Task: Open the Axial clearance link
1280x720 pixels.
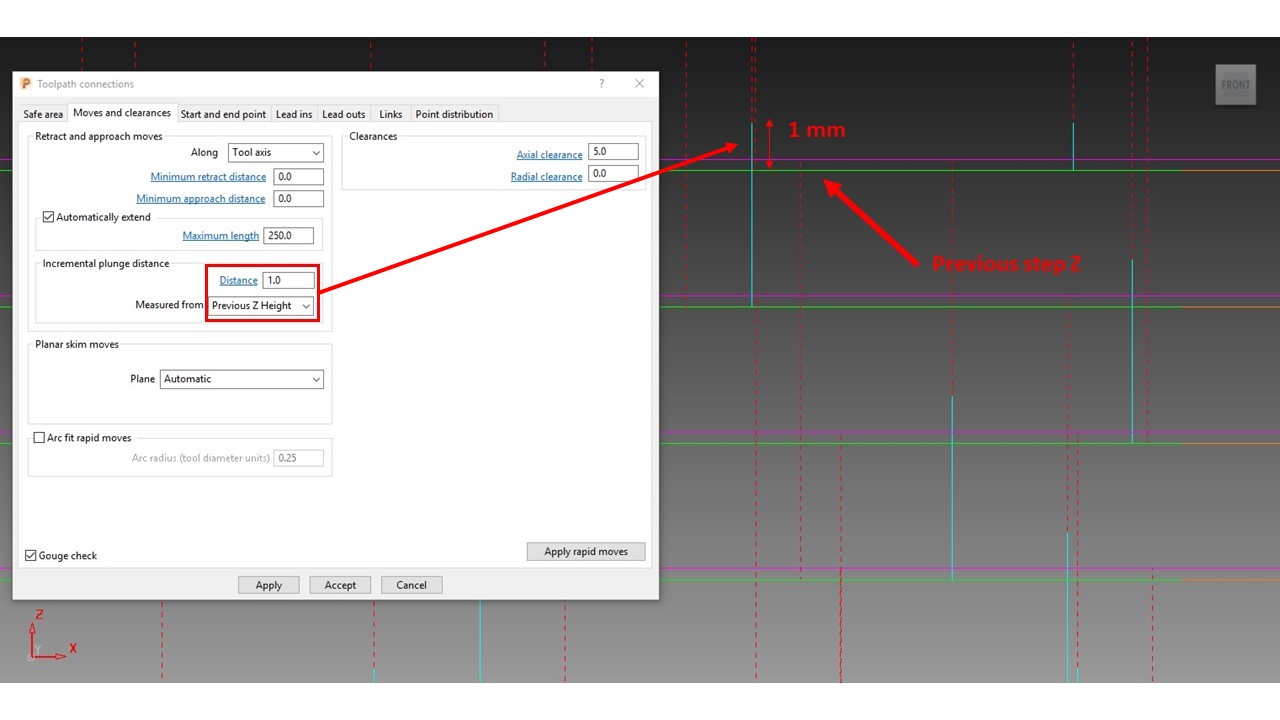Action: (x=549, y=154)
